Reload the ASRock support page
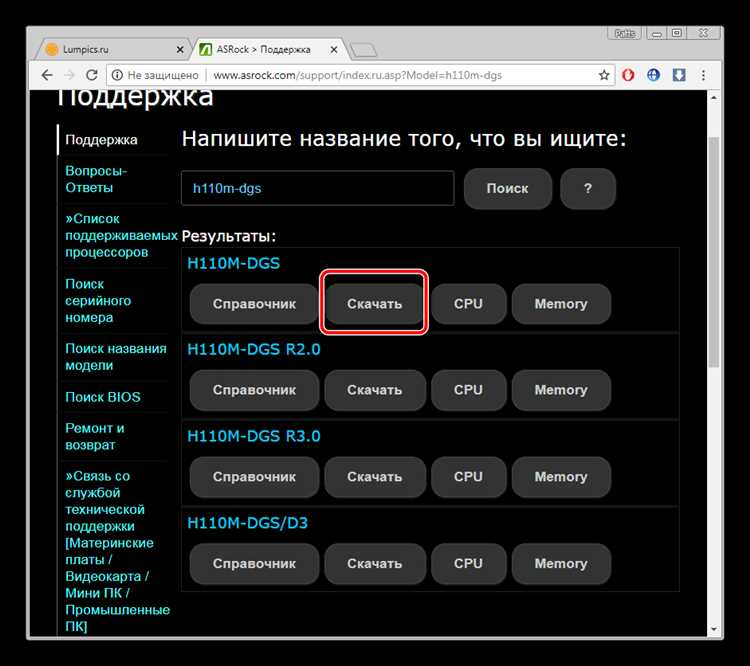 click(92, 75)
